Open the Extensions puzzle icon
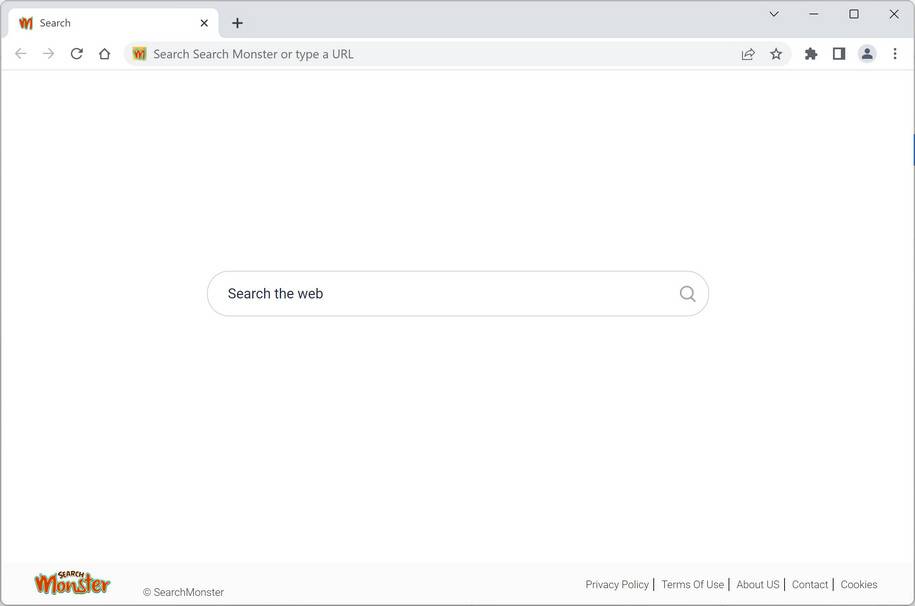This screenshot has width=915, height=606. [811, 54]
